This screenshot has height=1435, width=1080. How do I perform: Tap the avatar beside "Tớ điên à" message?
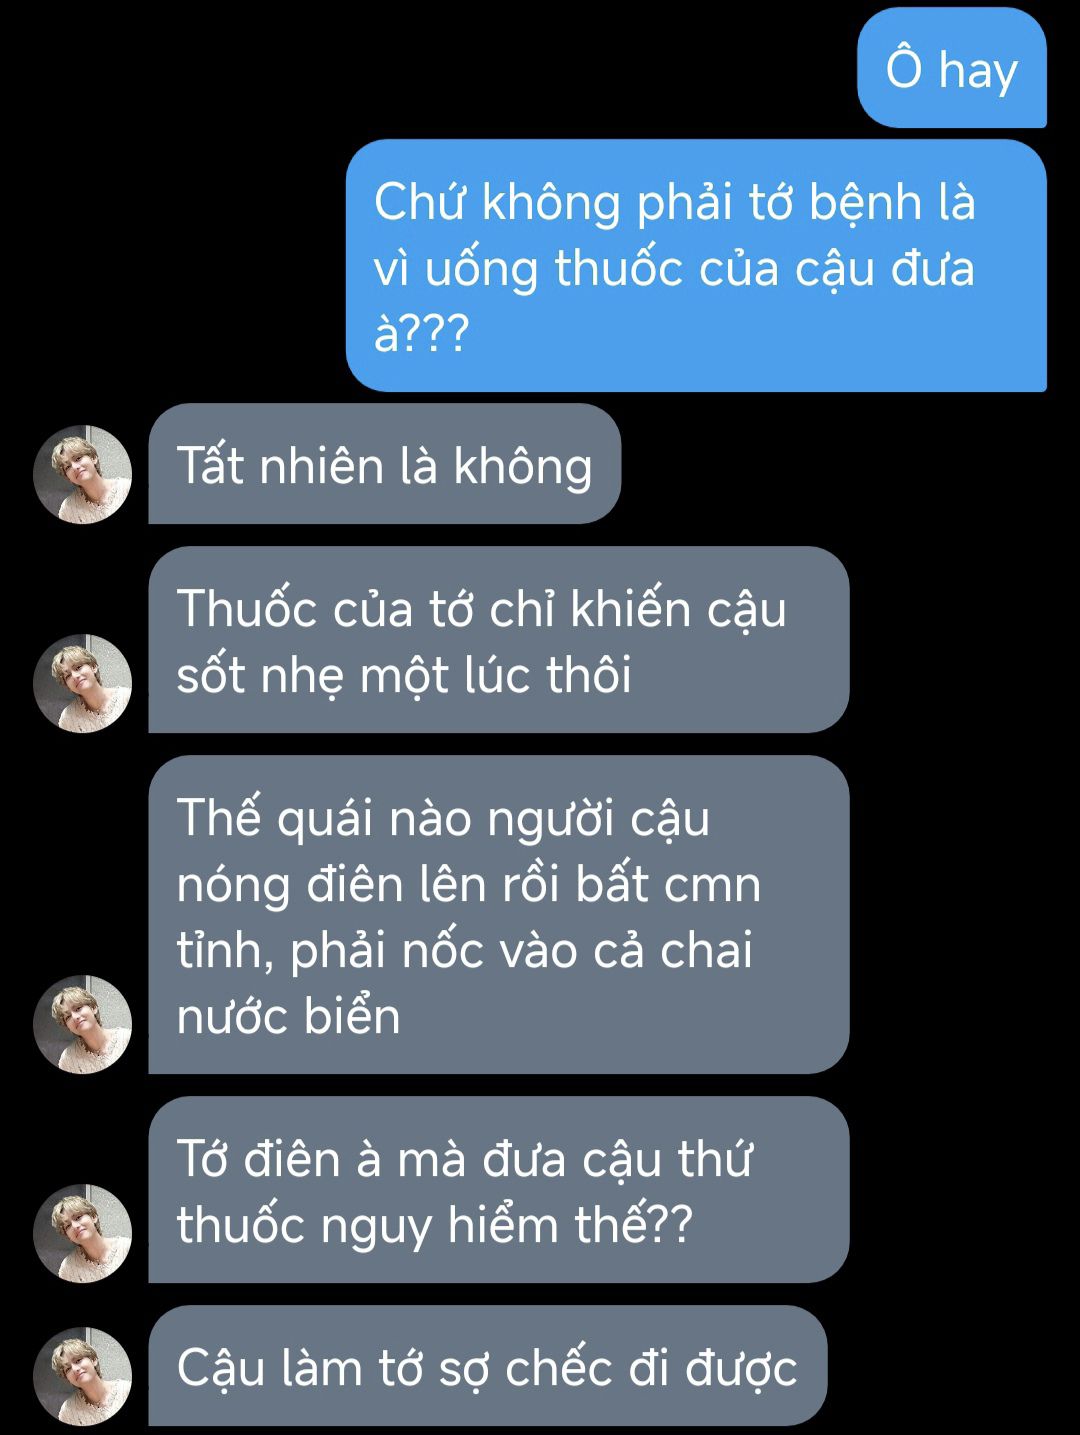(83, 1233)
